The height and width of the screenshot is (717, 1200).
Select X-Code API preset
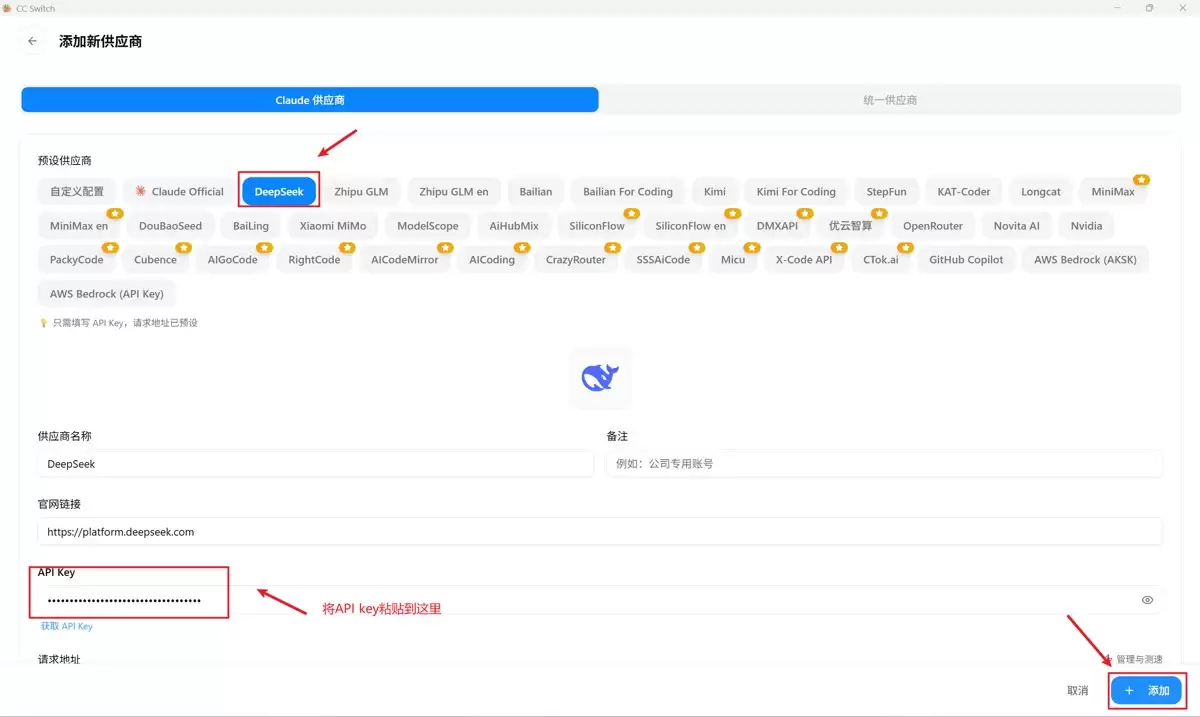tap(804, 260)
